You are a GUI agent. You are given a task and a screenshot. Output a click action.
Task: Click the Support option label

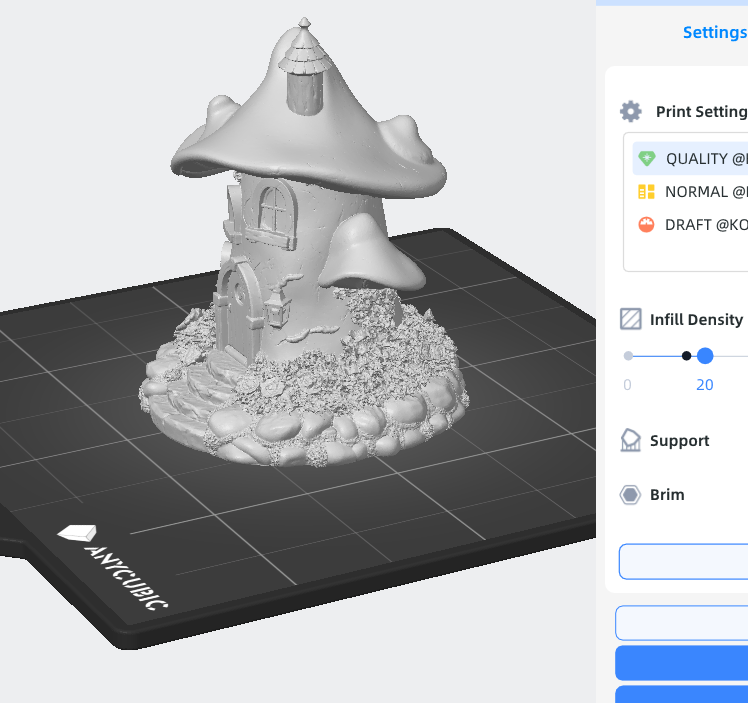point(679,441)
